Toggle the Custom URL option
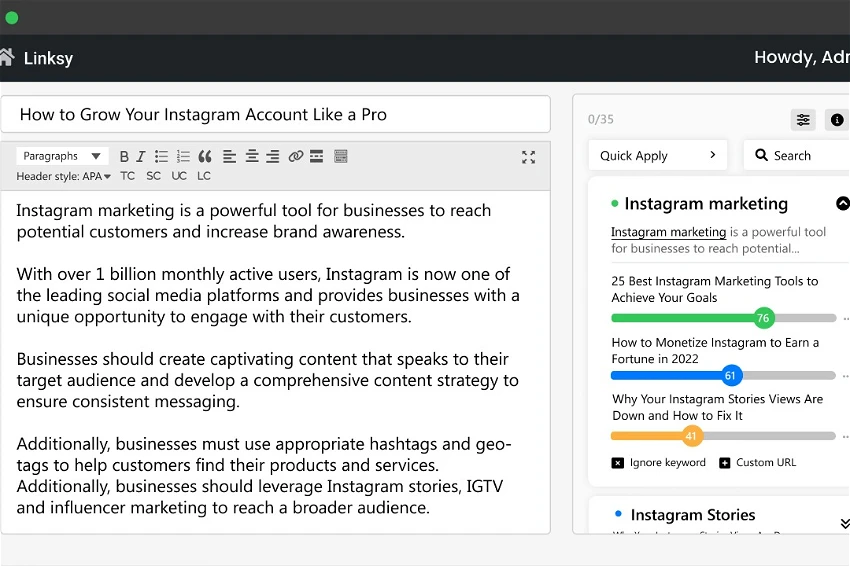The width and height of the screenshot is (850, 566). 723,463
